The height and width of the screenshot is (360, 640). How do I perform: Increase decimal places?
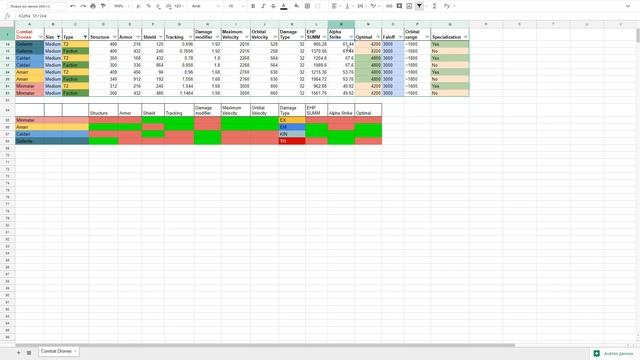point(169,6)
